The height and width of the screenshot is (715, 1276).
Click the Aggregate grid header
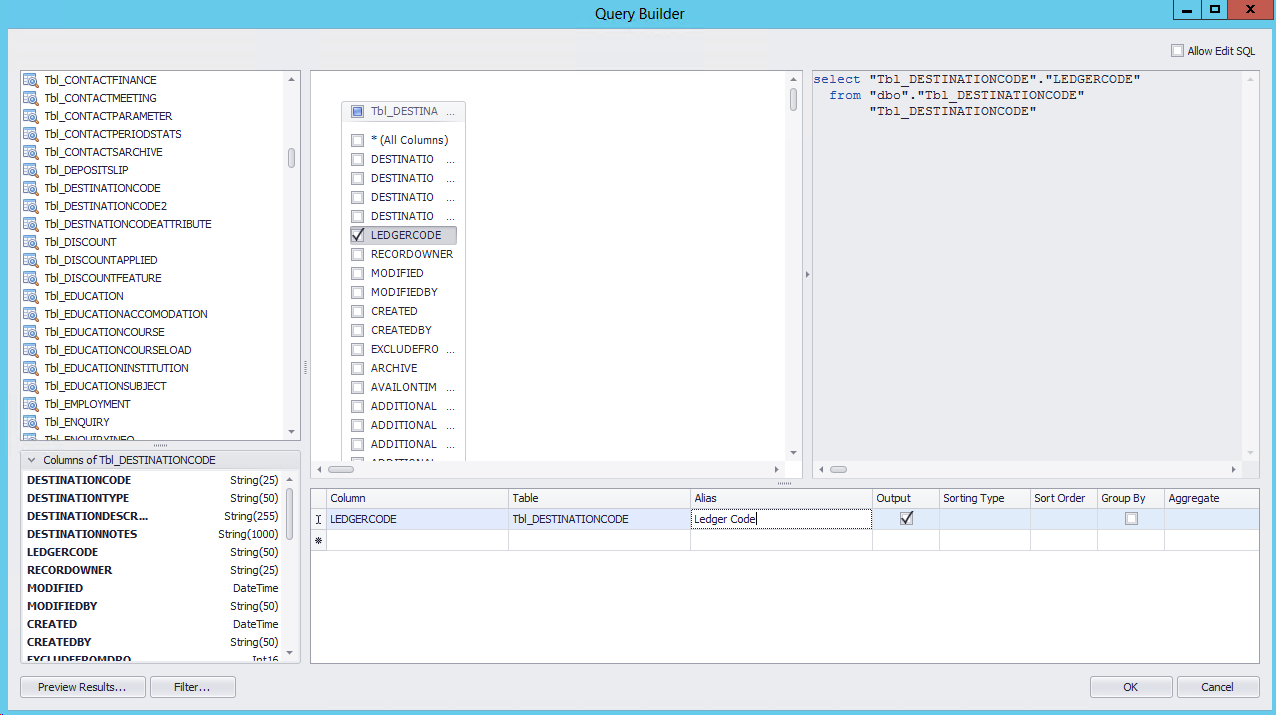point(1211,498)
